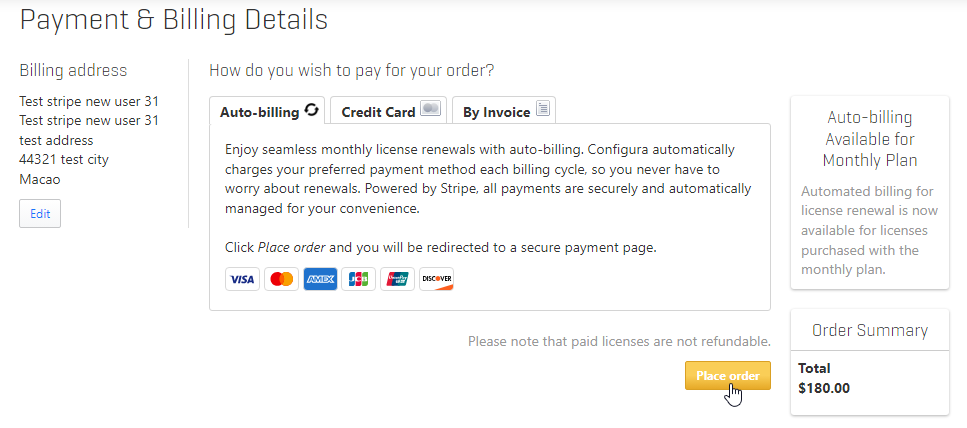Click the American Express logo
Screen dimensions: 967x428
point(320,279)
